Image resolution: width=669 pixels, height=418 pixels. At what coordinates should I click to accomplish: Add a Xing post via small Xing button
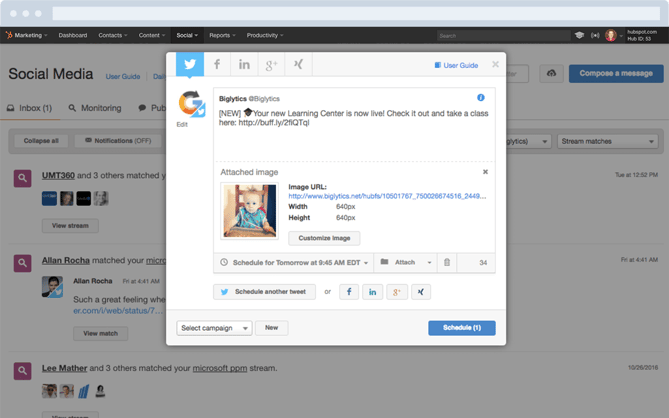tap(421, 292)
